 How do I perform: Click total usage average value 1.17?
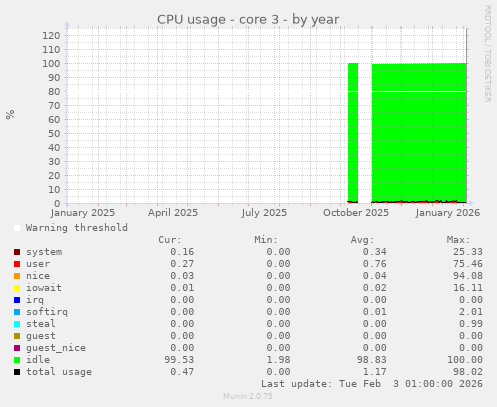pyautogui.click(x=375, y=372)
